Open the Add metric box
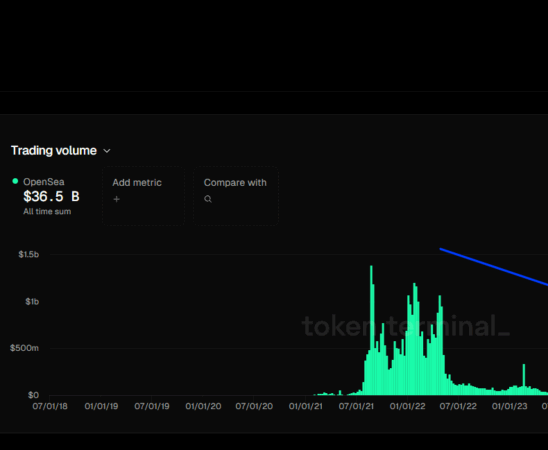This screenshot has height=450, width=548. (143, 196)
